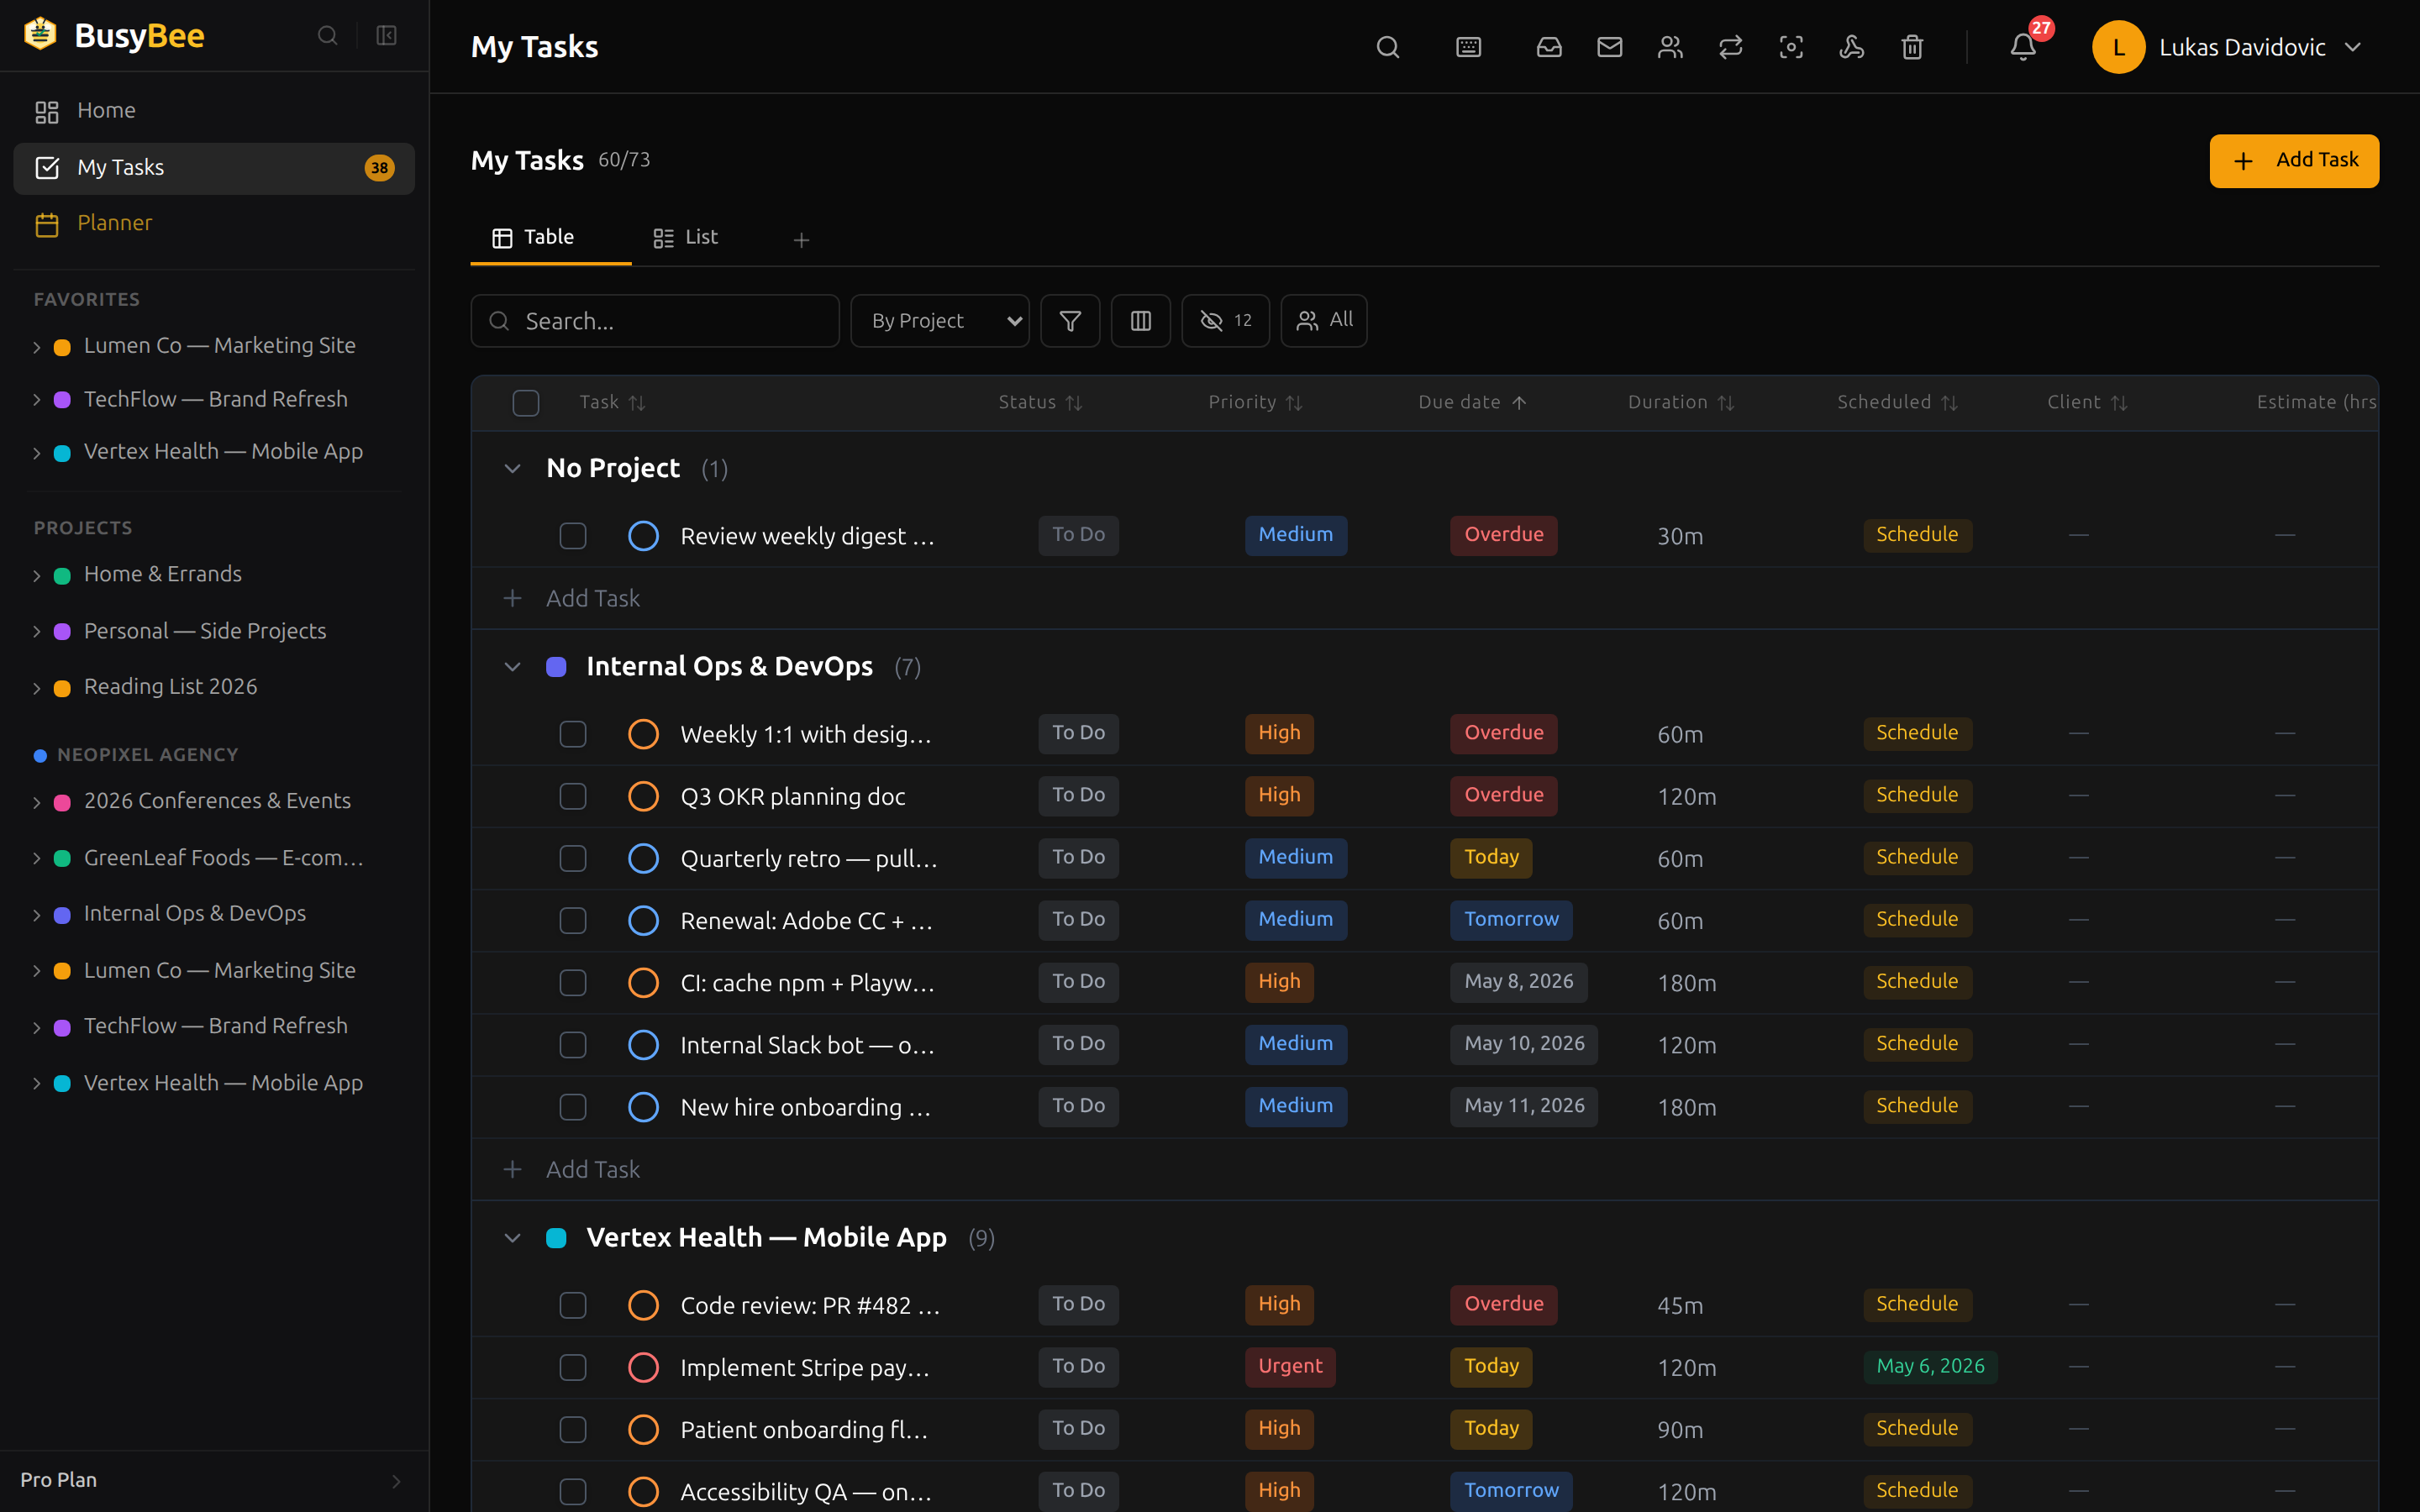The image size is (2420, 1512).
Task: Click the recurring tasks loop icon
Action: pos(1730,47)
